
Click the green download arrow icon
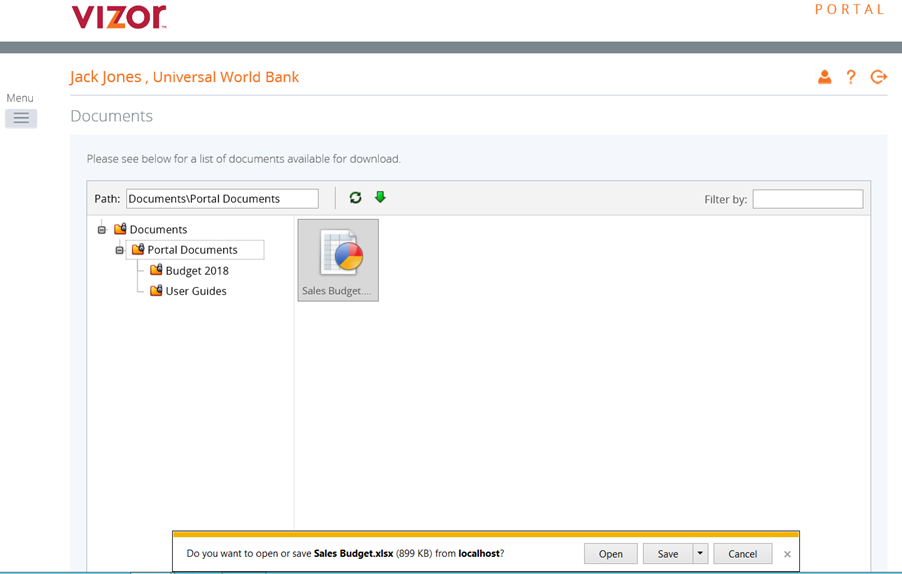pos(380,198)
